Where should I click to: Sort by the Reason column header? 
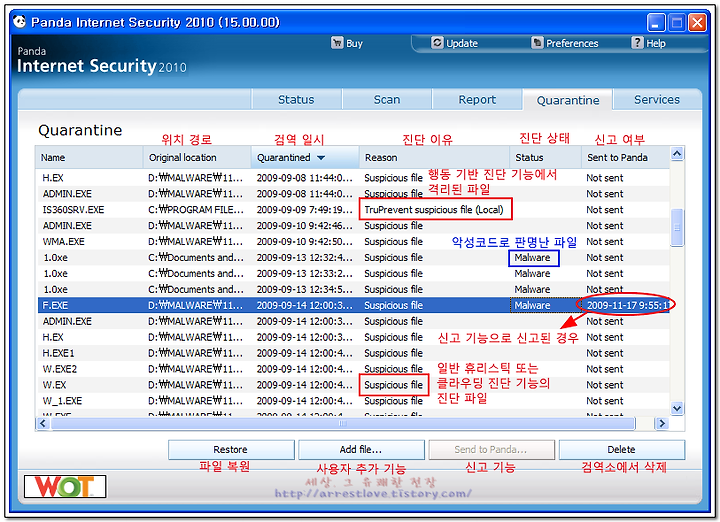(x=434, y=157)
